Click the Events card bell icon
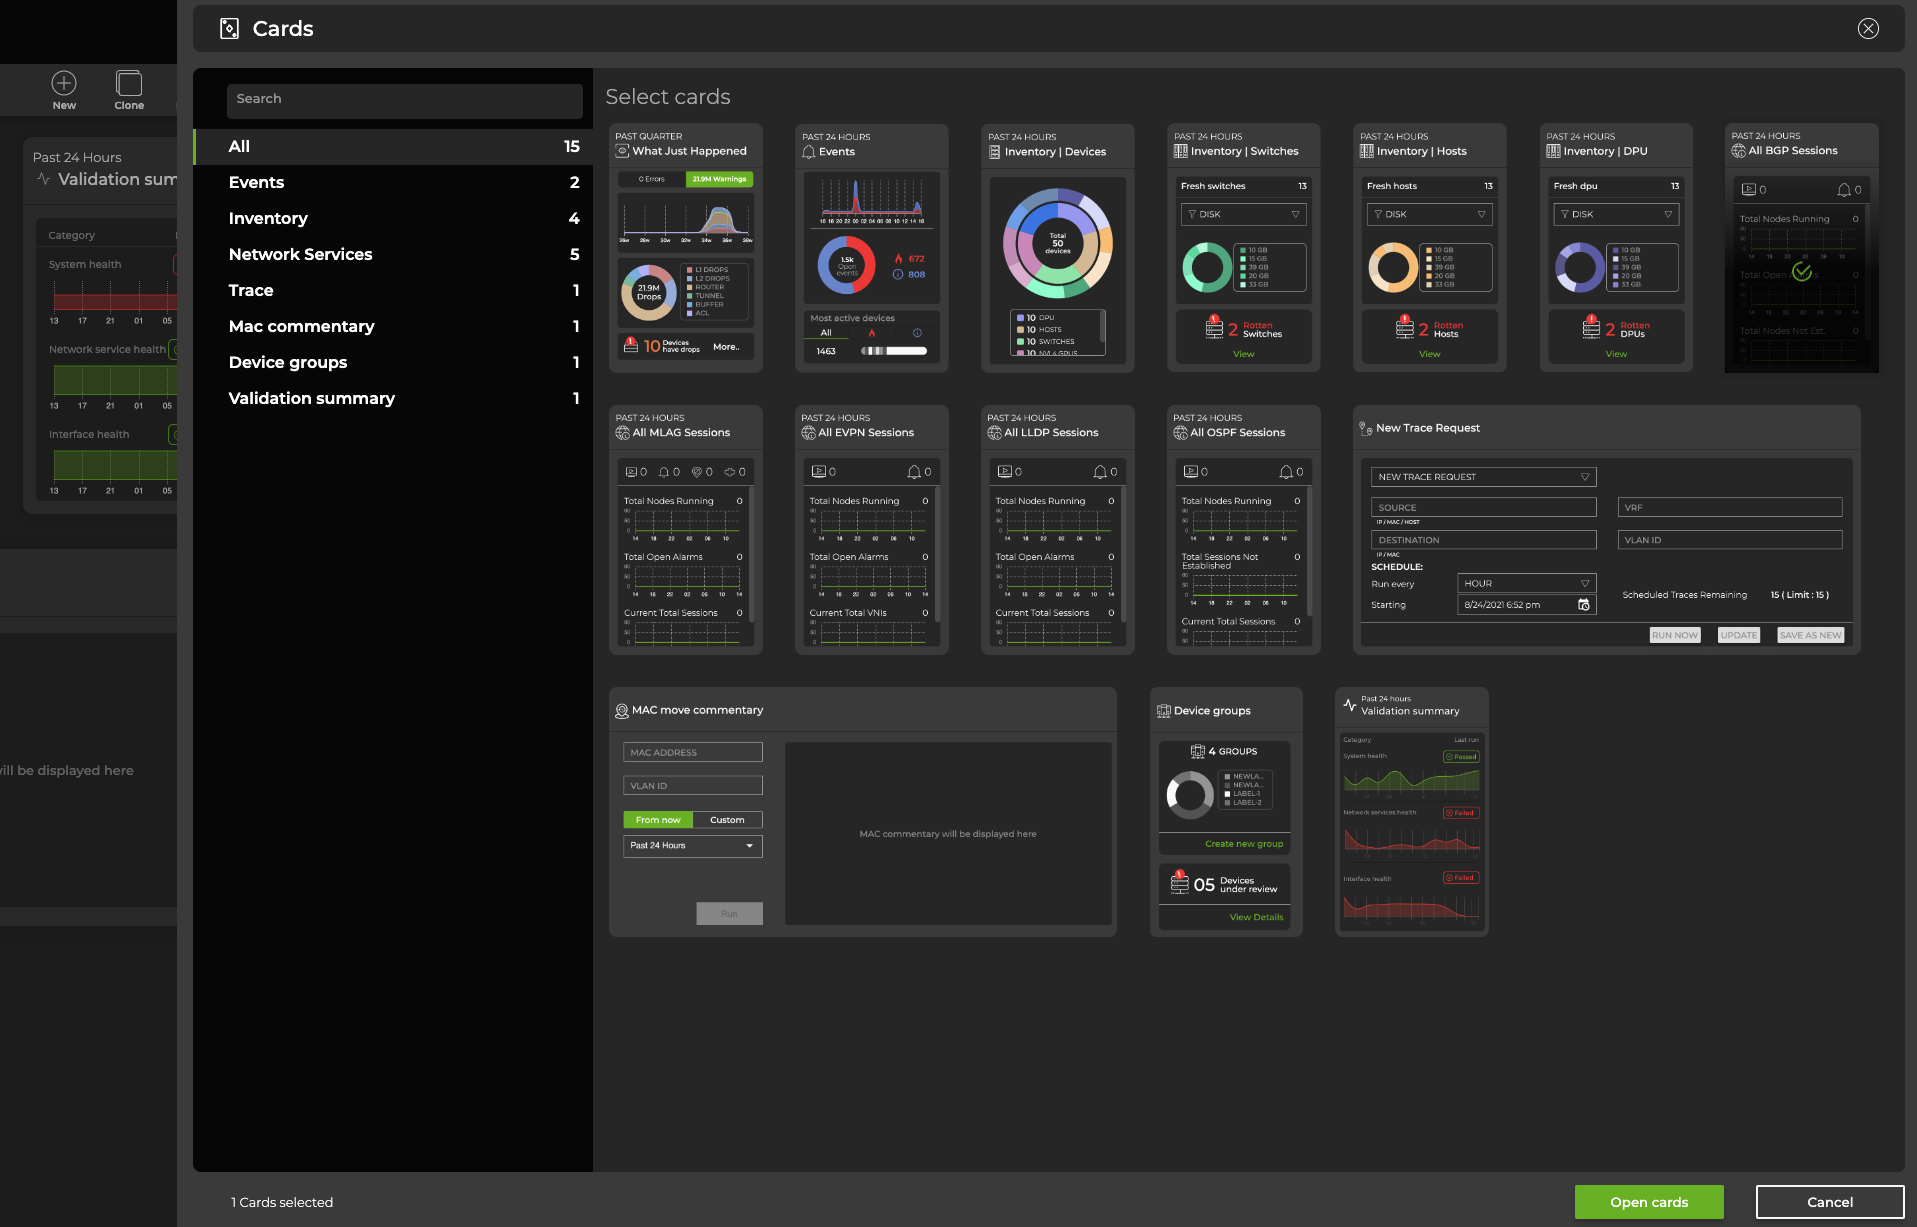1917x1227 pixels. point(809,152)
